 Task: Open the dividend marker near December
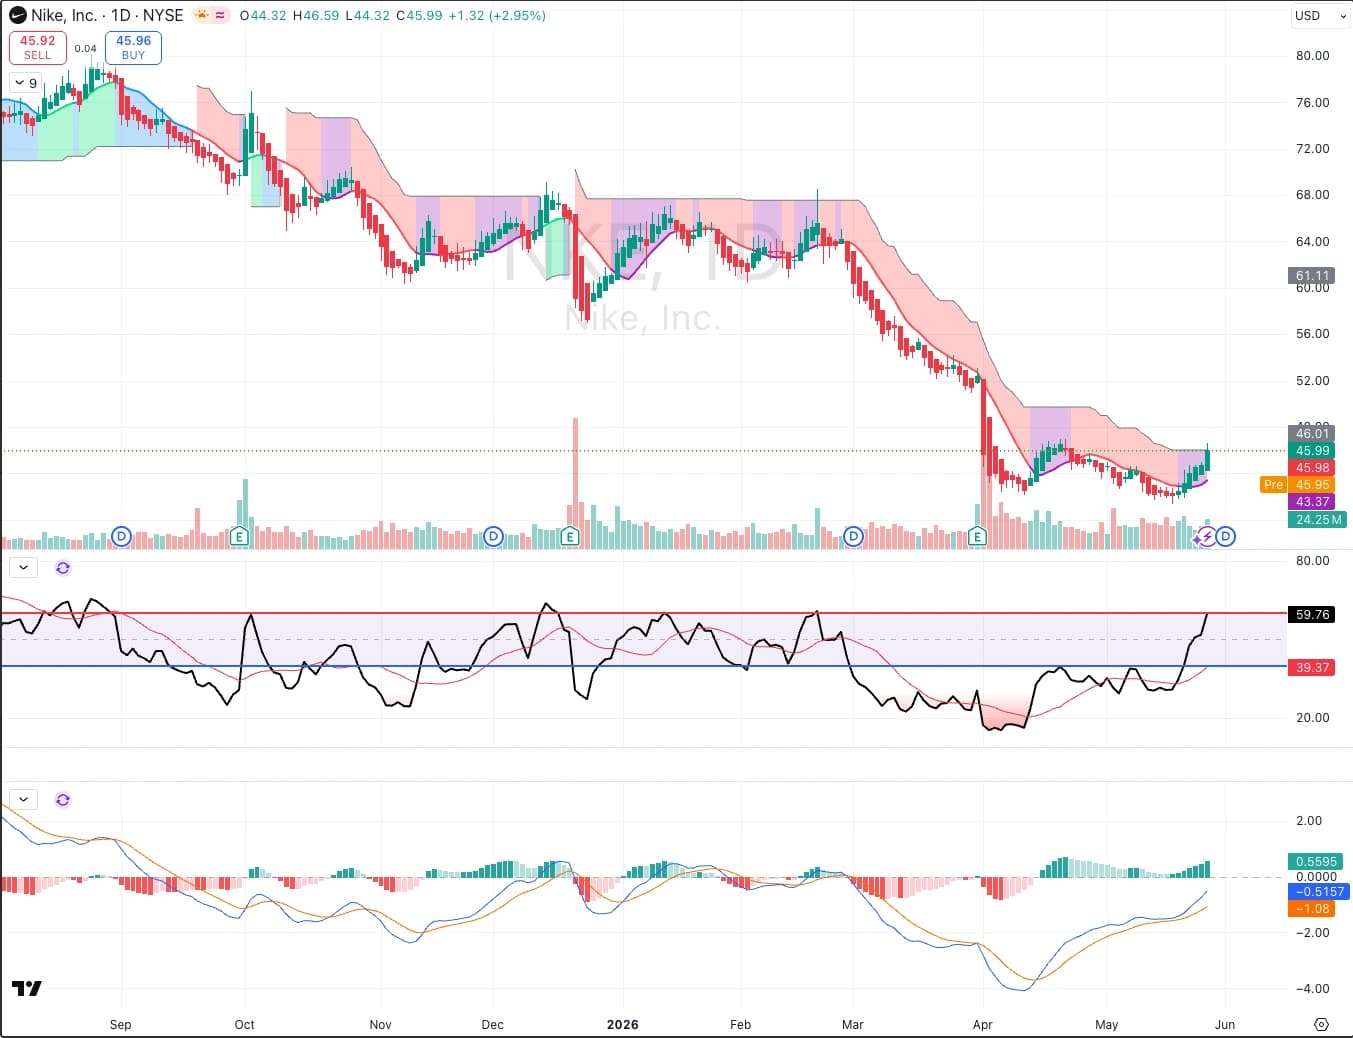[493, 537]
